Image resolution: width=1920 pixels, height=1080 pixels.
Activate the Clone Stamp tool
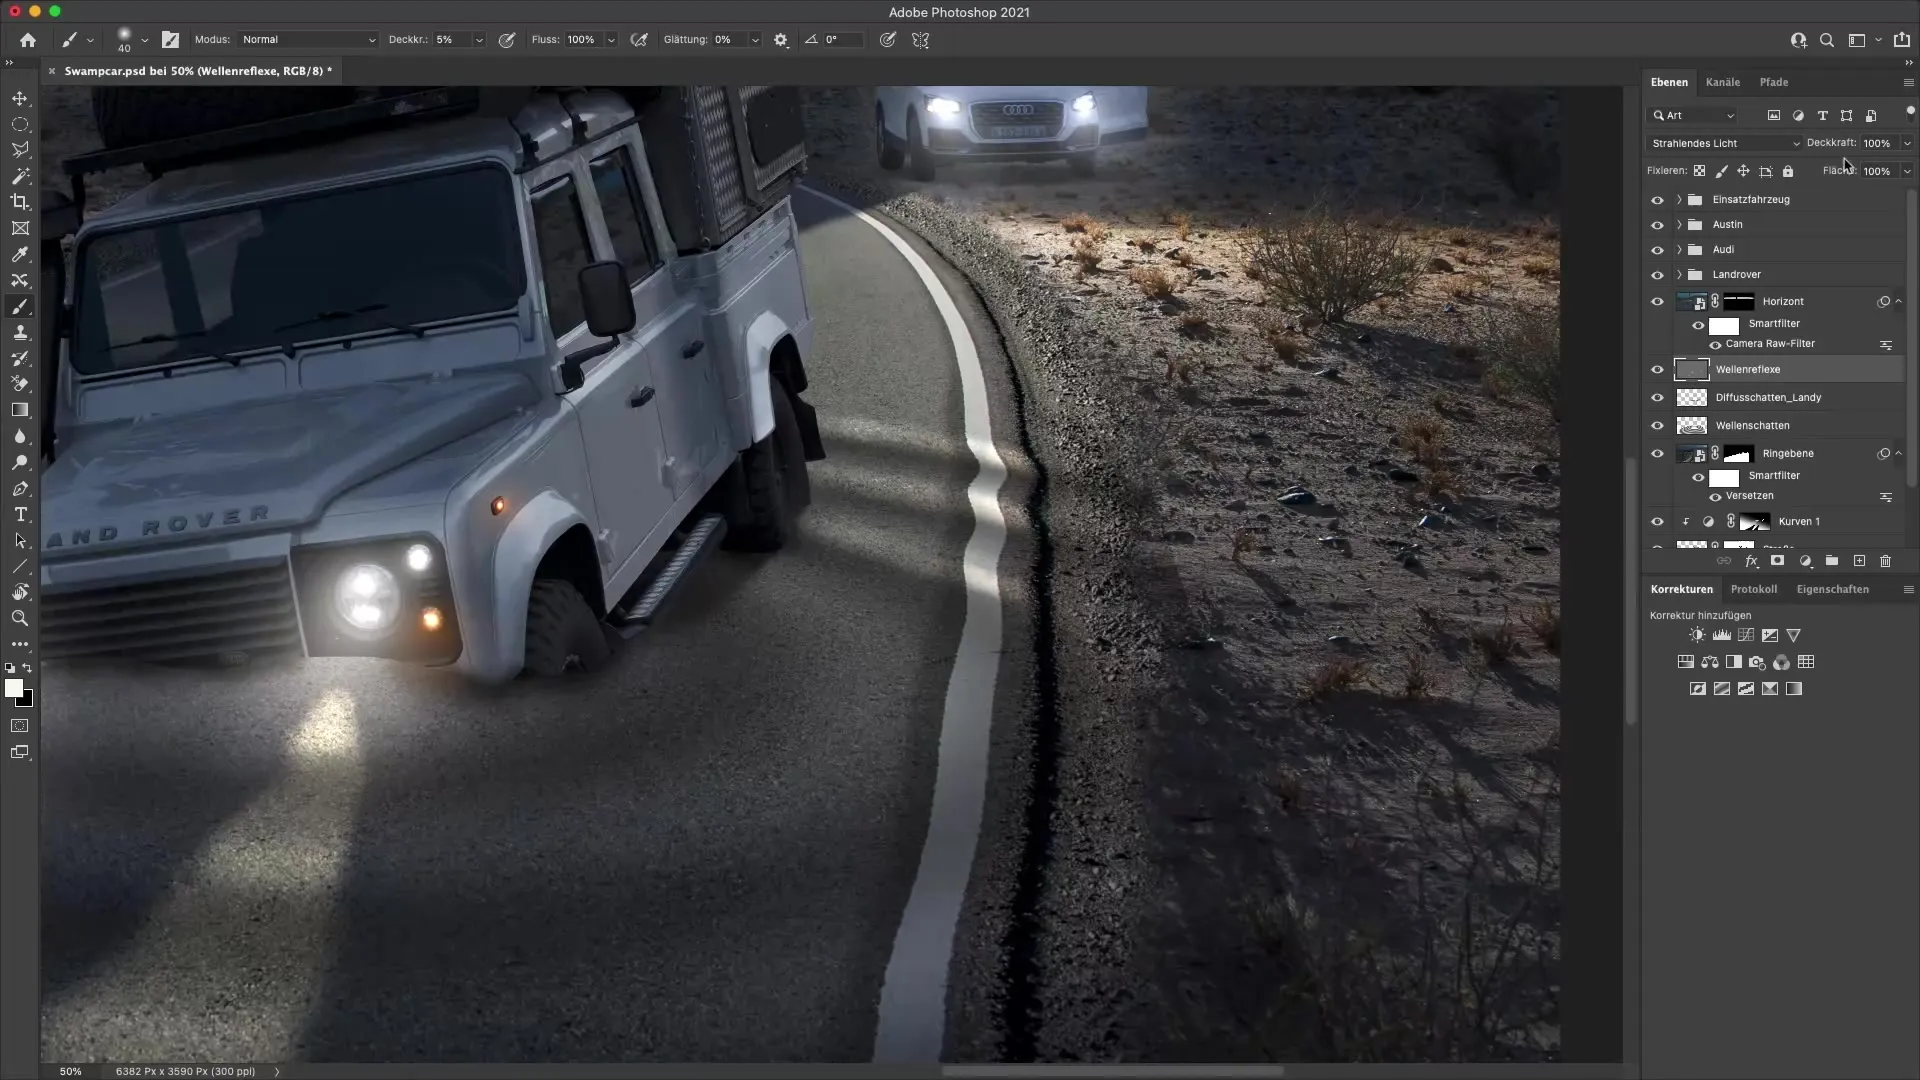pos(20,333)
